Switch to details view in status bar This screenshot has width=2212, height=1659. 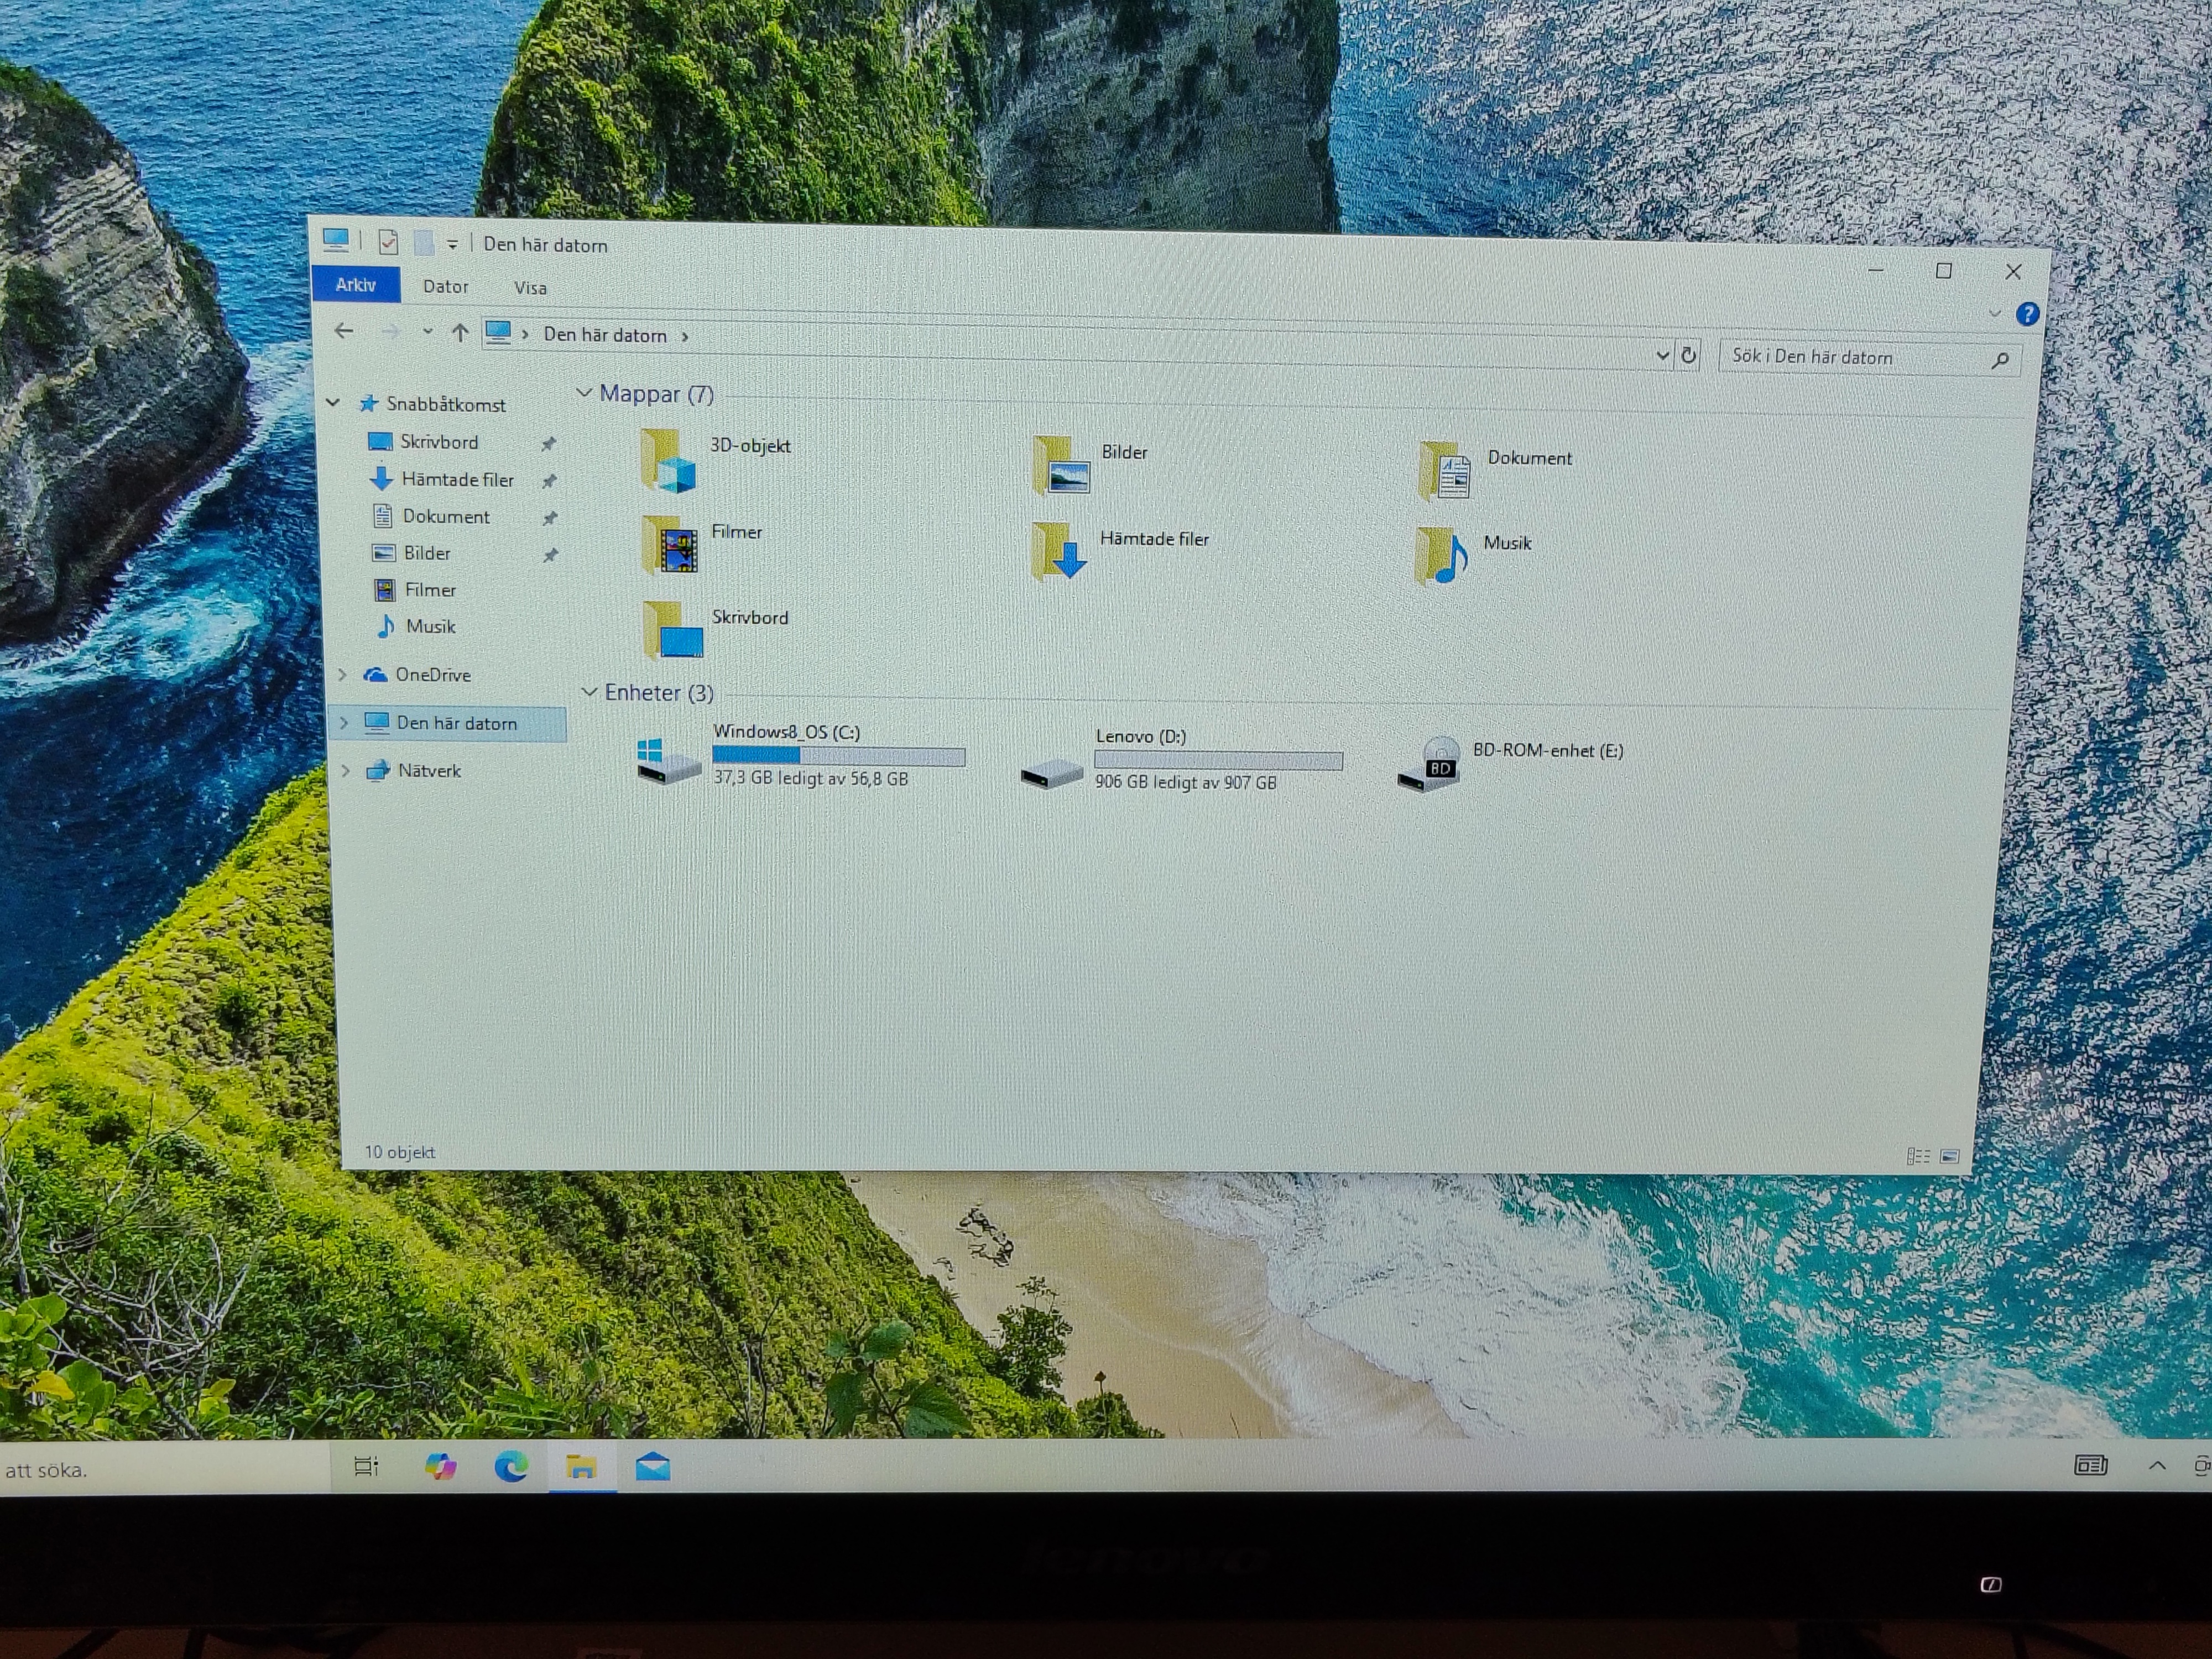tap(1918, 1156)
